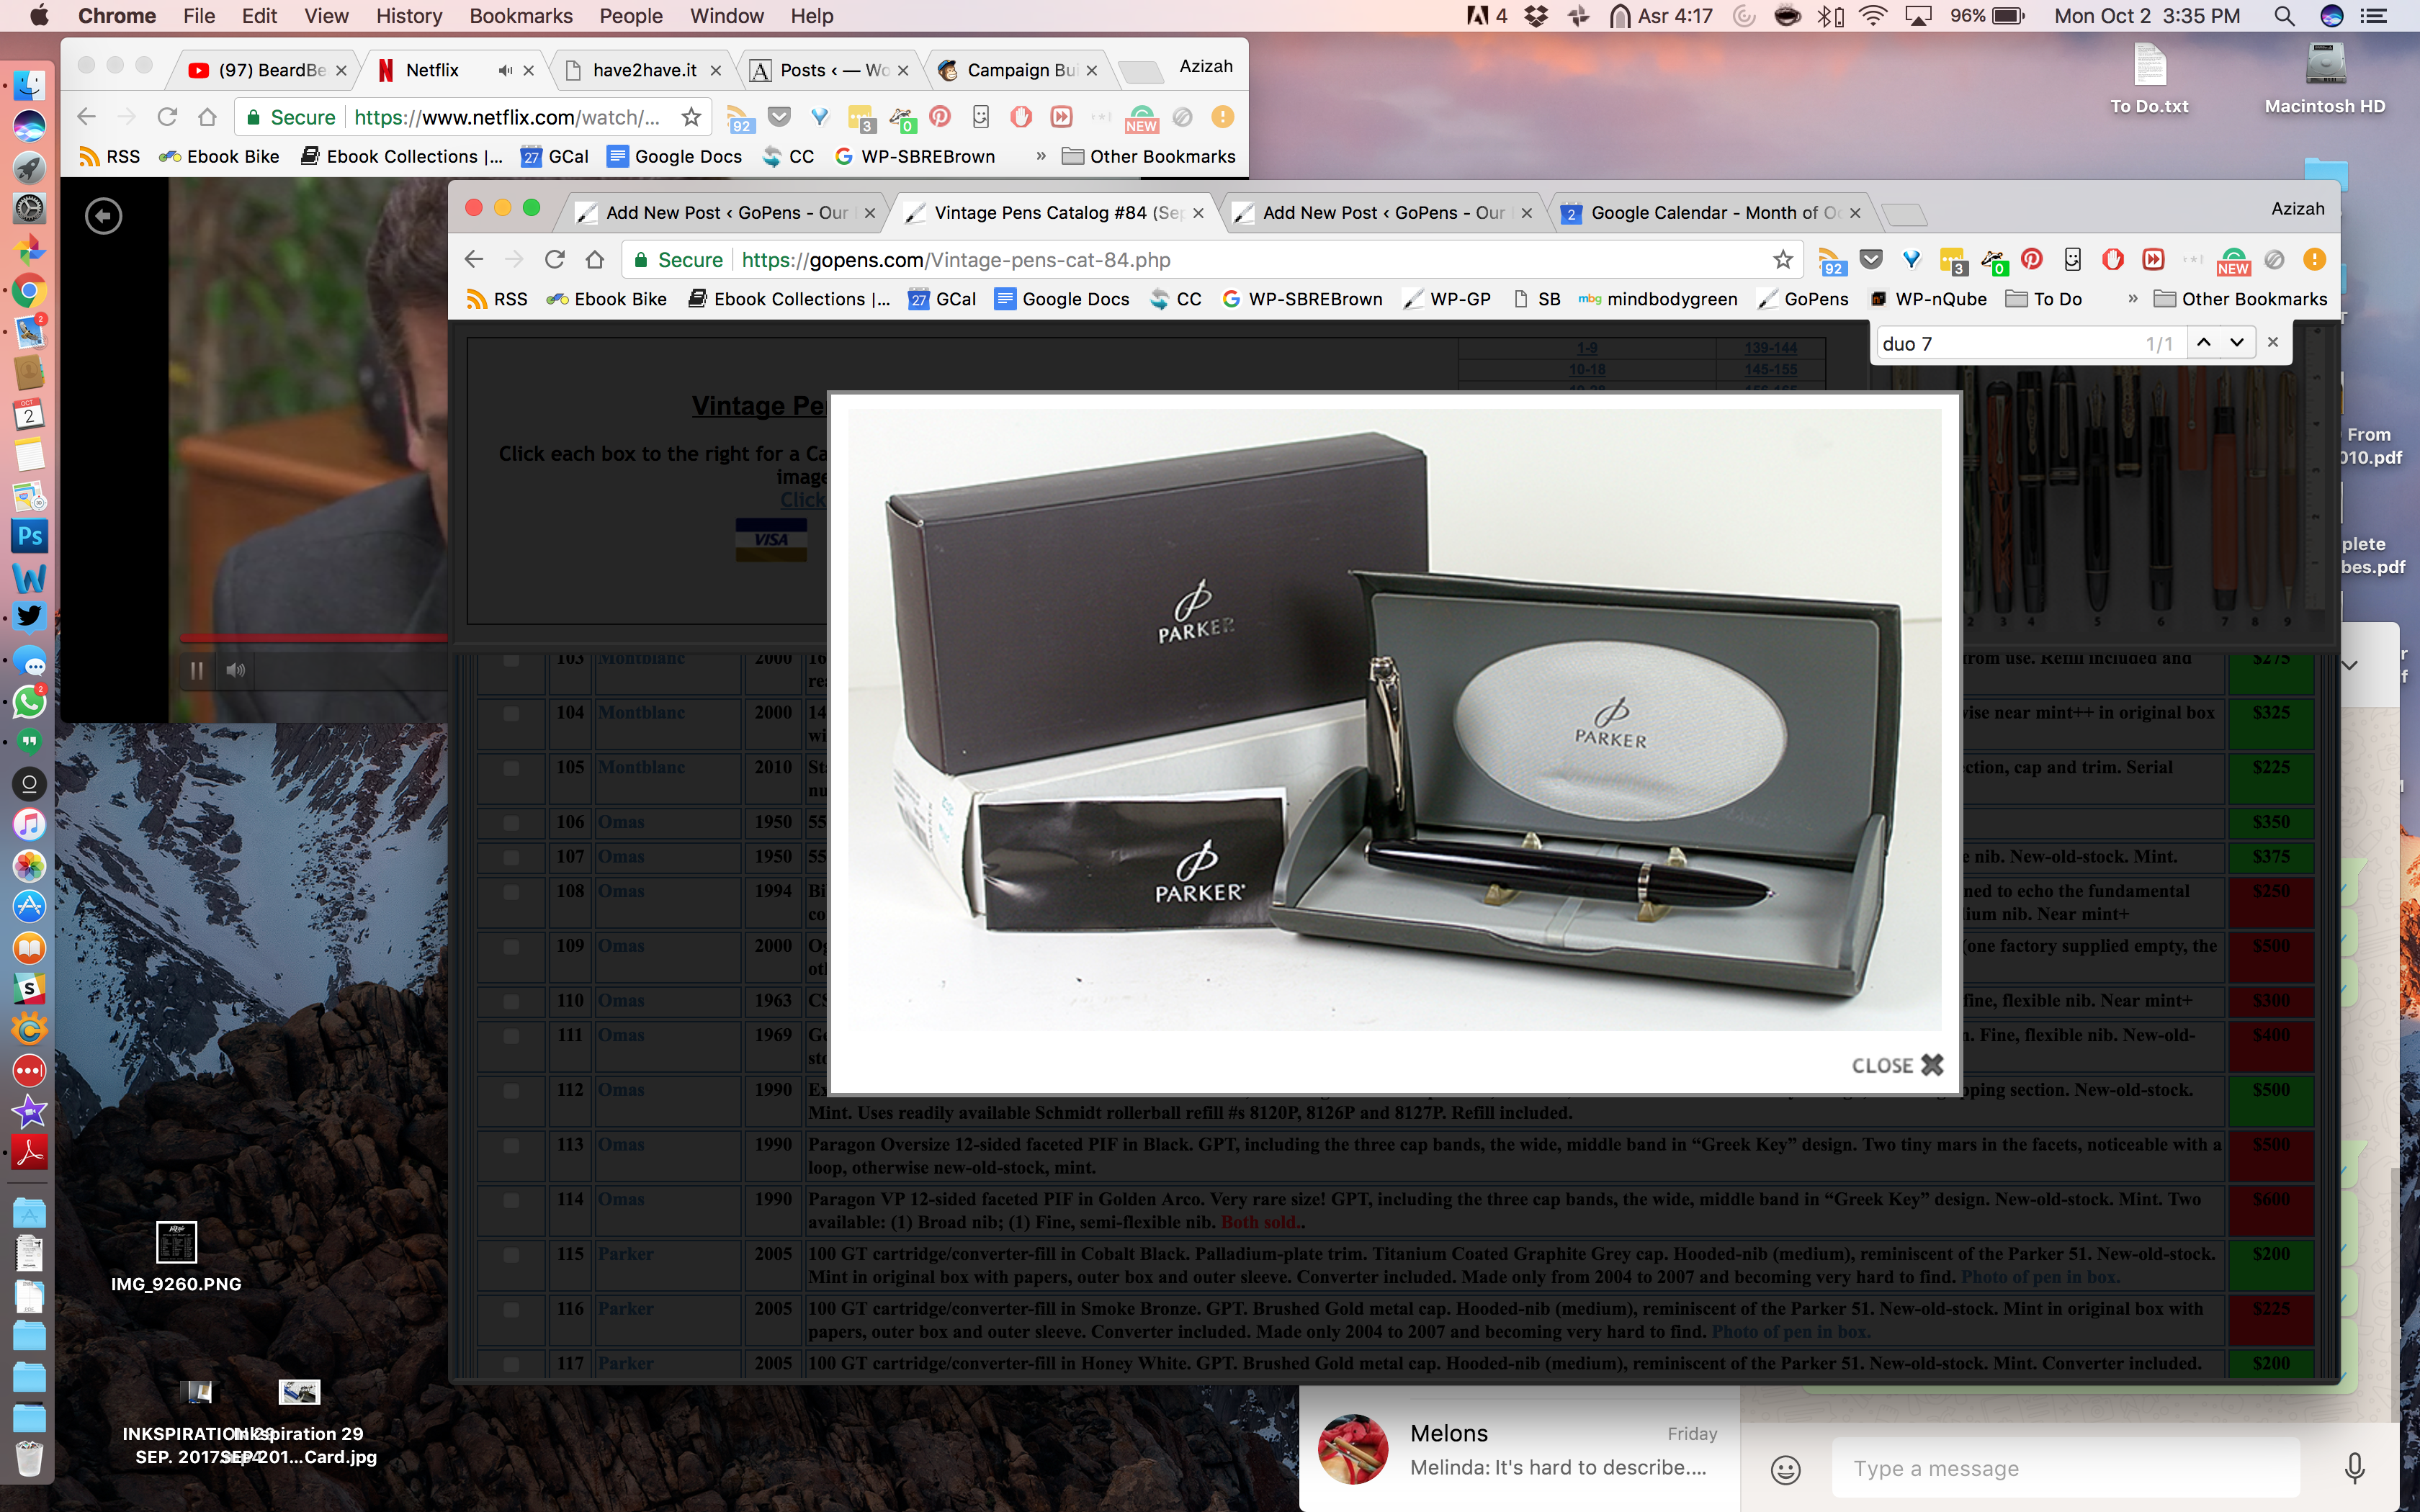Open RSS bookmark in Netflix window
This screenshot has height=1512, width=2420.
110,156
